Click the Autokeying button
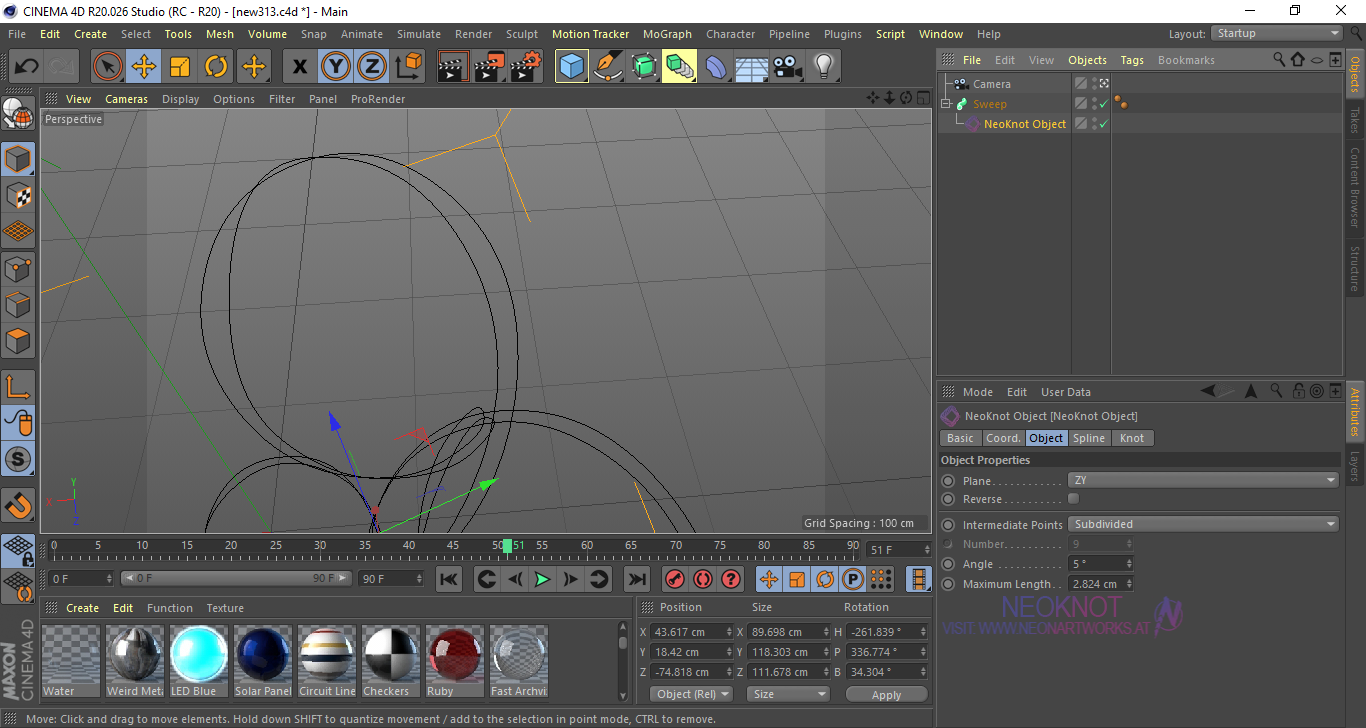This screenshot has height=728, width=1366. tap(702, 579)
